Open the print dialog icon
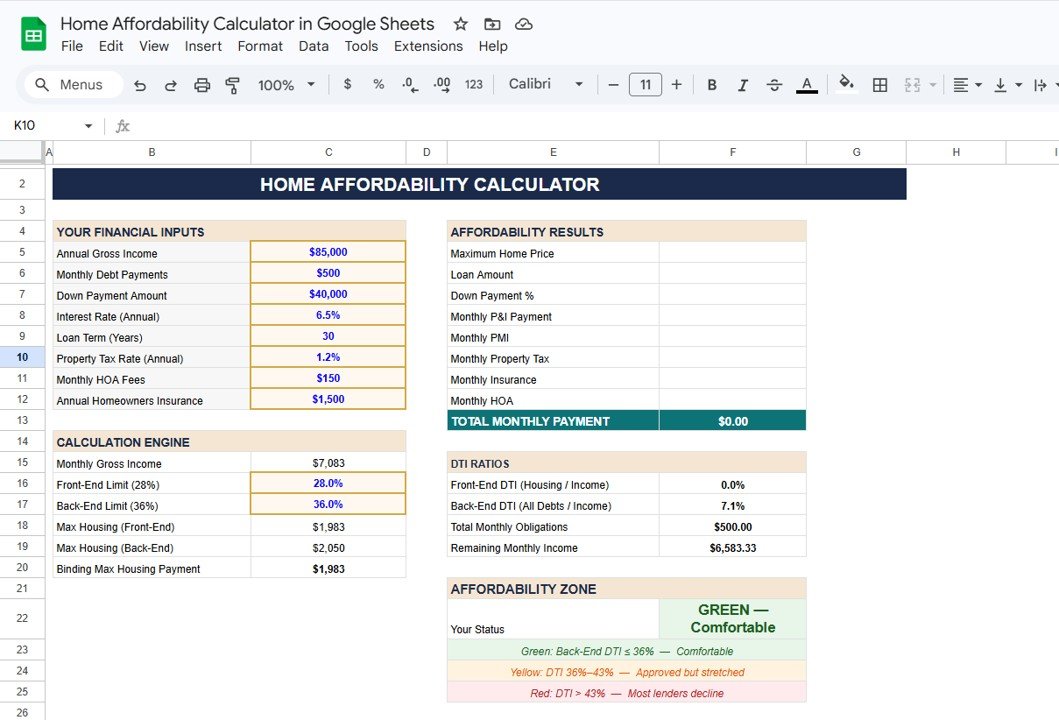 [202, 85]
